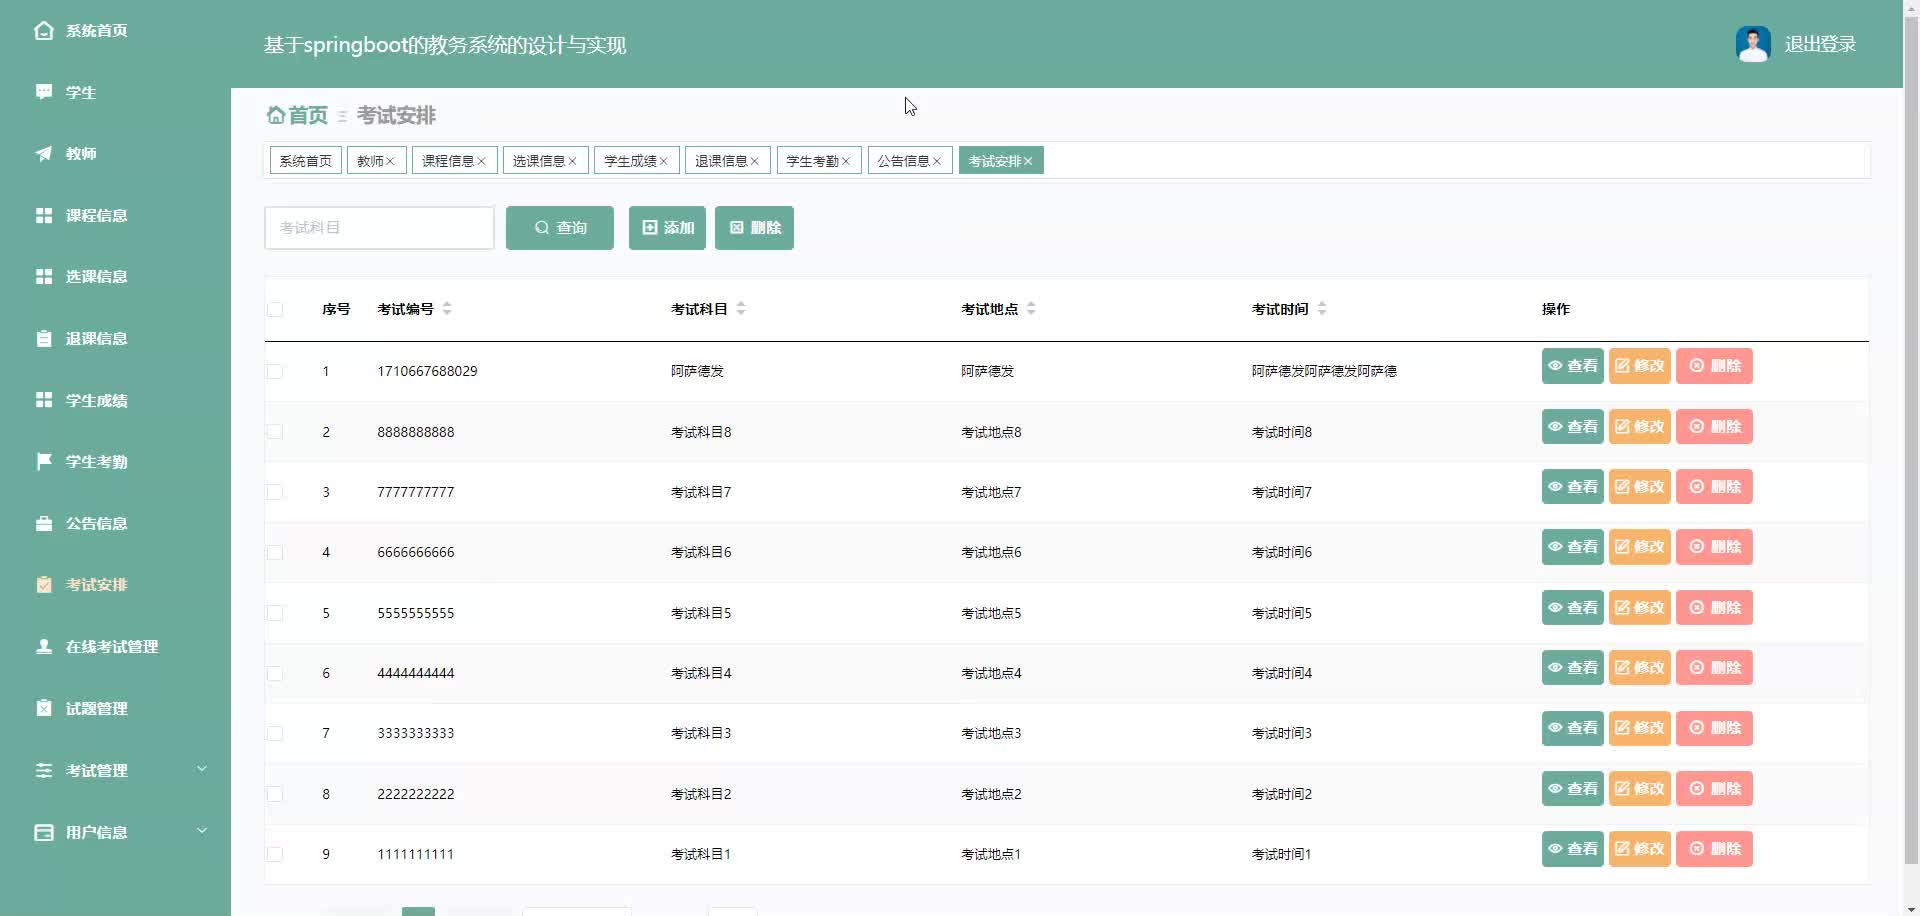
Task: Click the 教师 paper-plane sidebar icon
Action: 43,154
